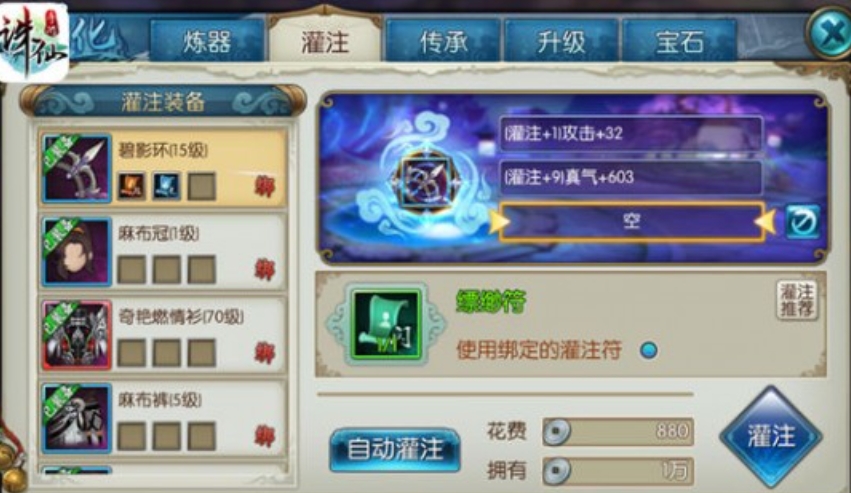The width and height of the screenshot is (851, 493).
Task: Select the 麻布冠 helmet icon
Action: pyautogui.click(x=77, y=252)
